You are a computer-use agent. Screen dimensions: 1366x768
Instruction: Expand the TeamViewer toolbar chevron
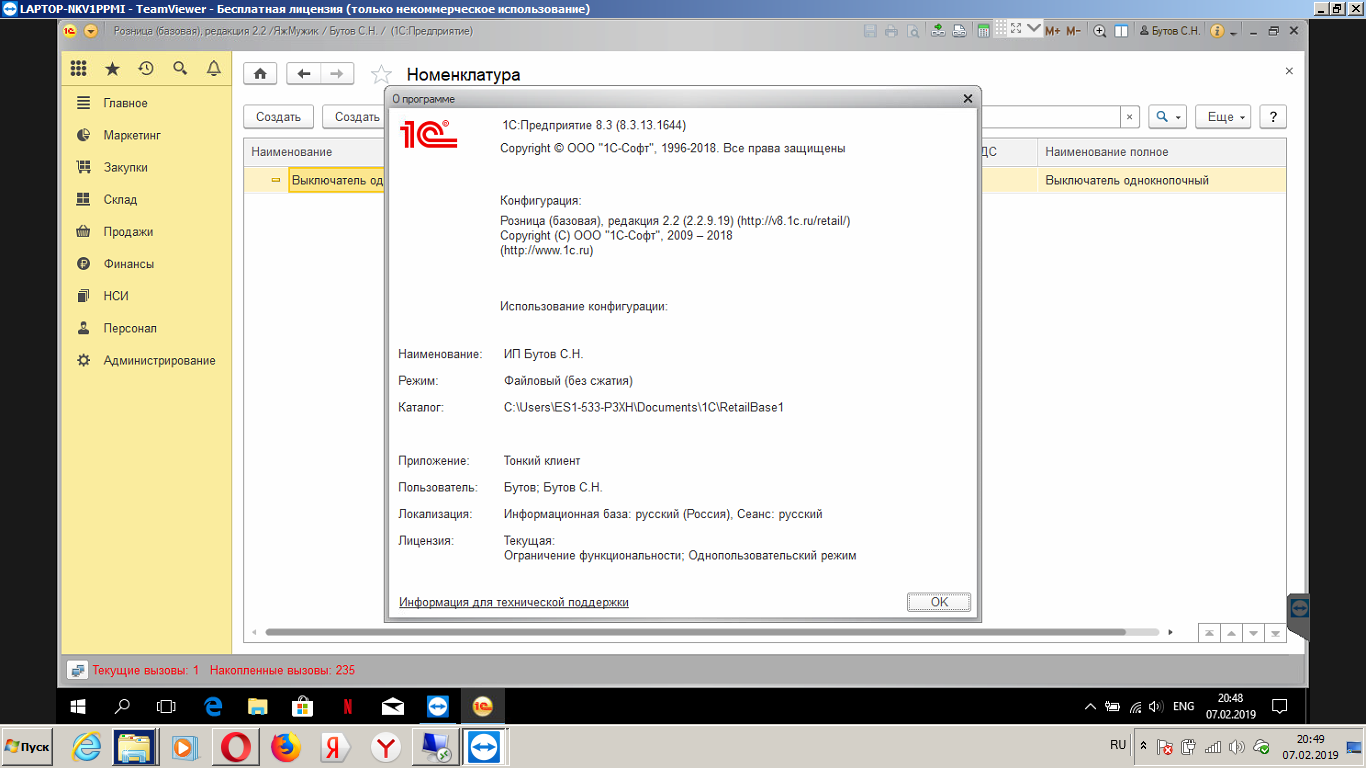coord(1034,27)
